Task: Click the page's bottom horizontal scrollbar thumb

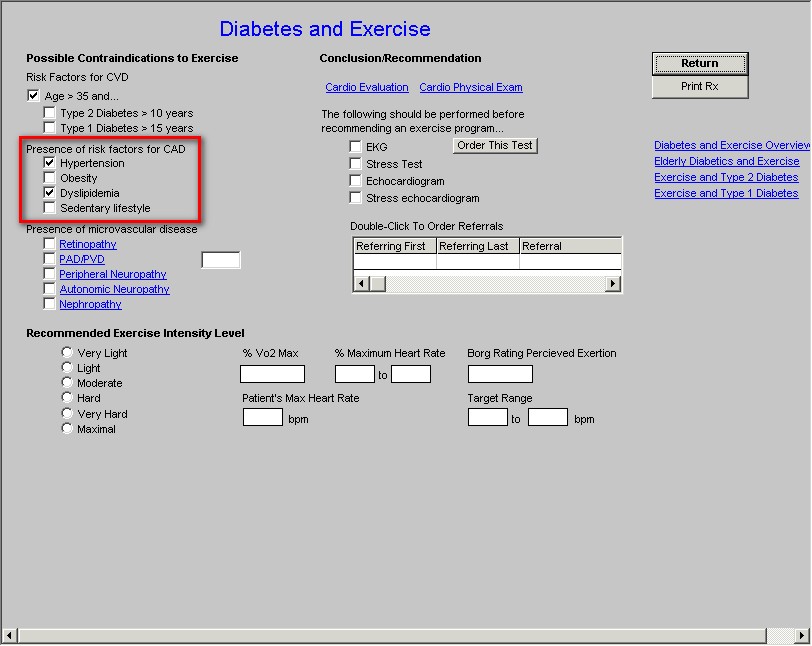Action: click(392, 636)
